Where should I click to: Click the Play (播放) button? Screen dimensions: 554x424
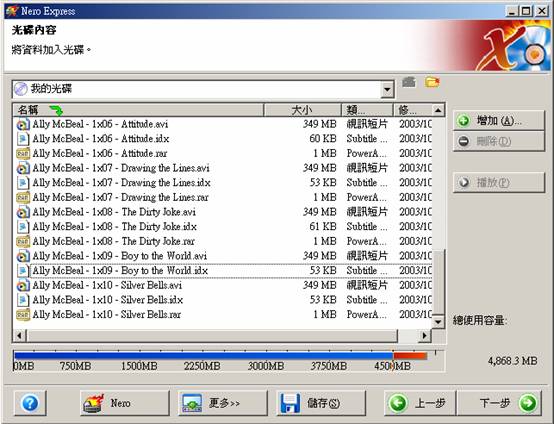499,183
